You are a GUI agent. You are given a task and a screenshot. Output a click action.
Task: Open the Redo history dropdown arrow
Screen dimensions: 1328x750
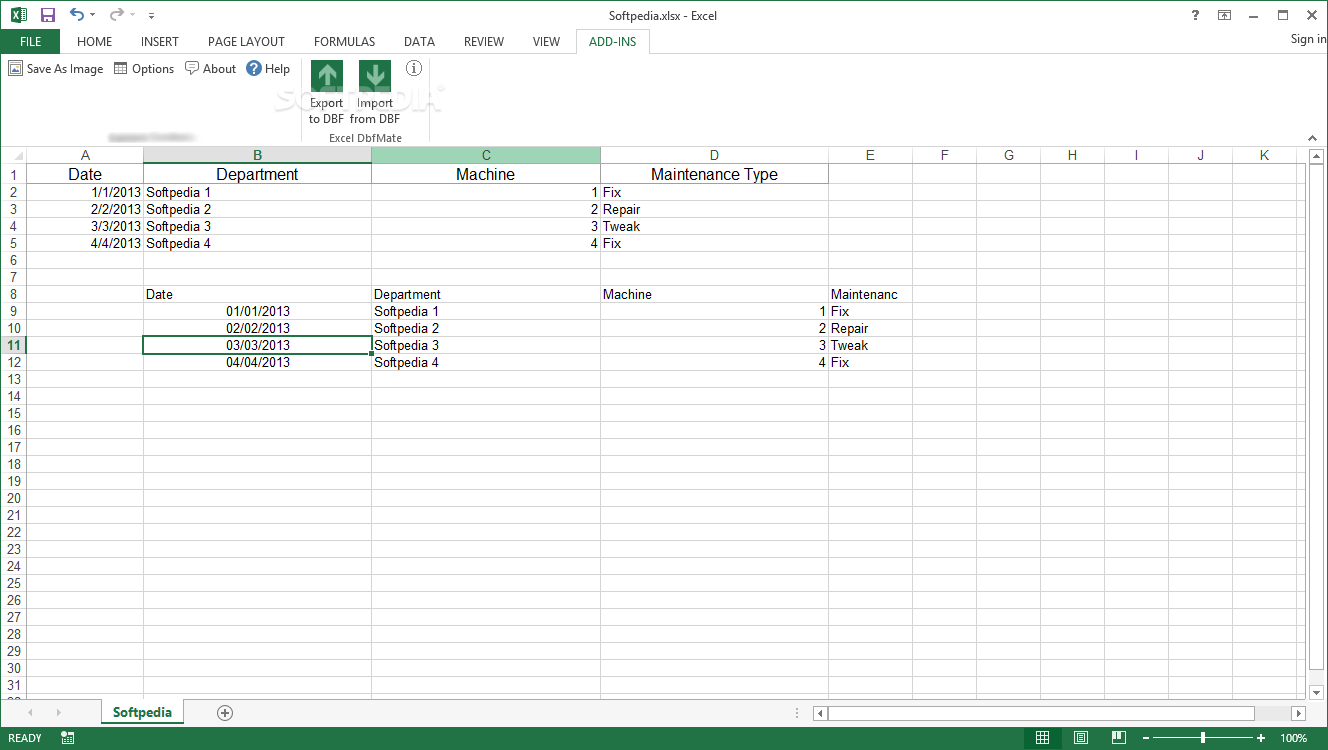[x=132, y=16]
